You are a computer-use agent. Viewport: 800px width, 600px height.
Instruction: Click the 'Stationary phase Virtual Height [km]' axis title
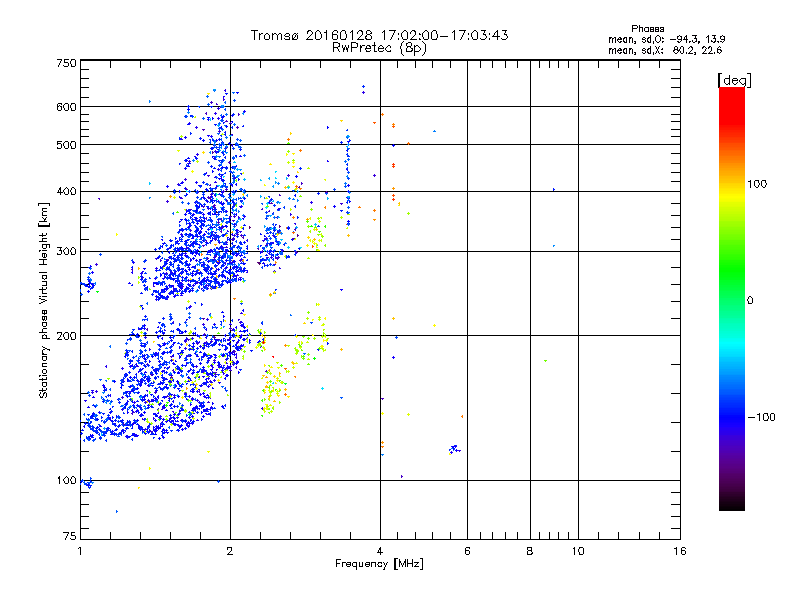pyautogui.click(x=43, y=301)
